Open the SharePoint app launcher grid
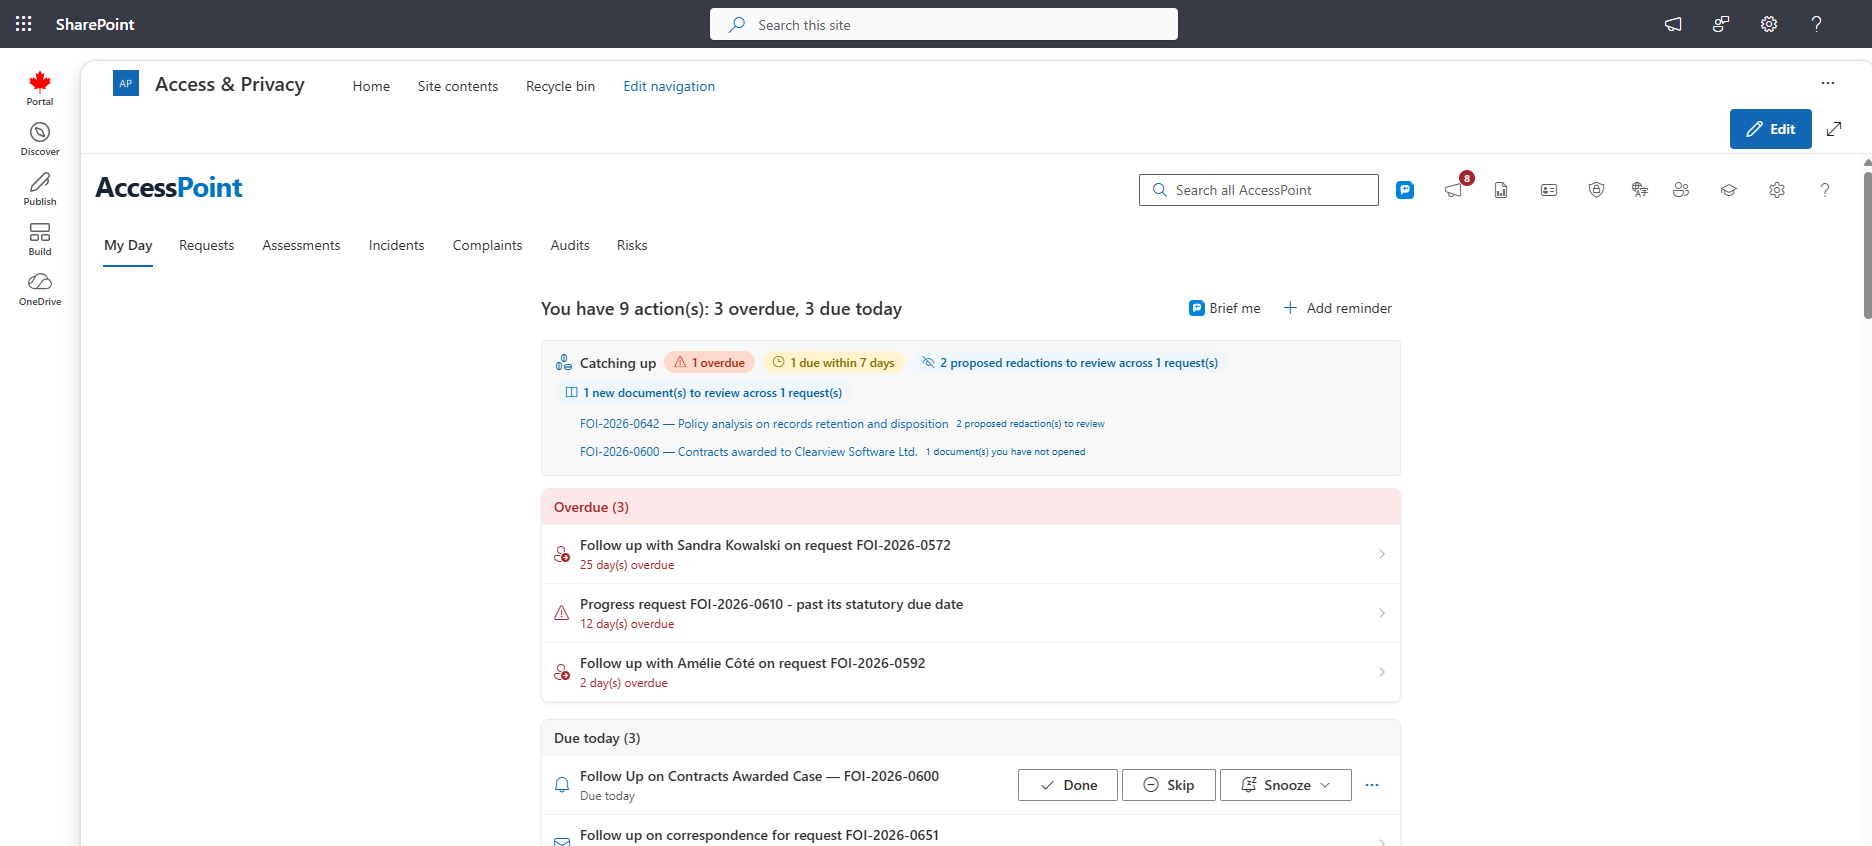This screenshot has height=846, width=1872. point(24,24)
